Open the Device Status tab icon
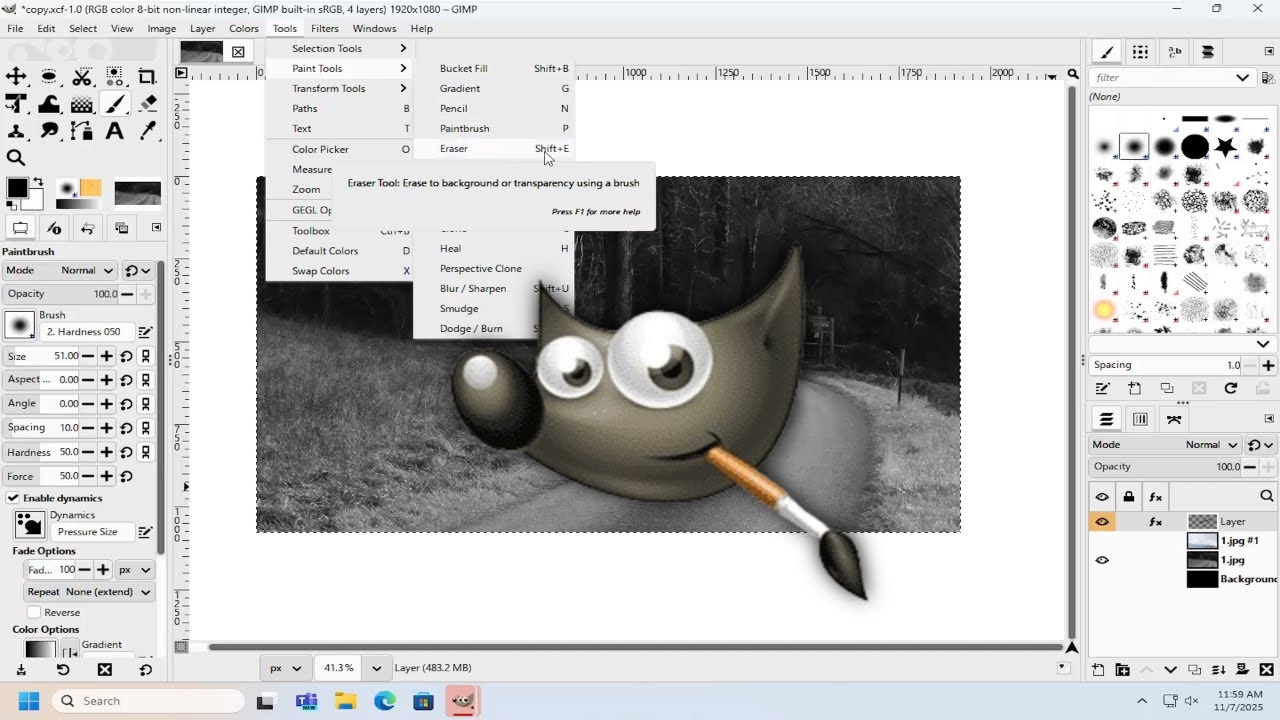The width and height of the screenshot is (1280, 720). (55, 228)
